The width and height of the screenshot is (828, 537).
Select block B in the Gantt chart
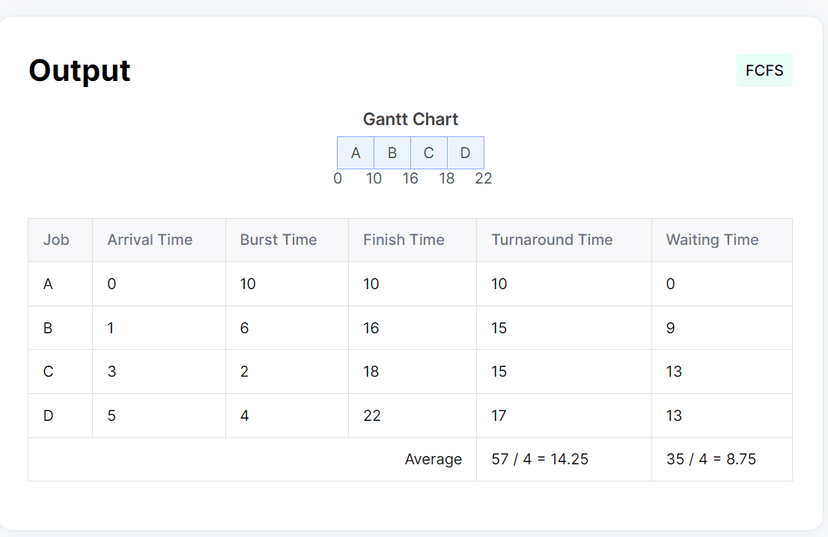[x=392, y=153]
